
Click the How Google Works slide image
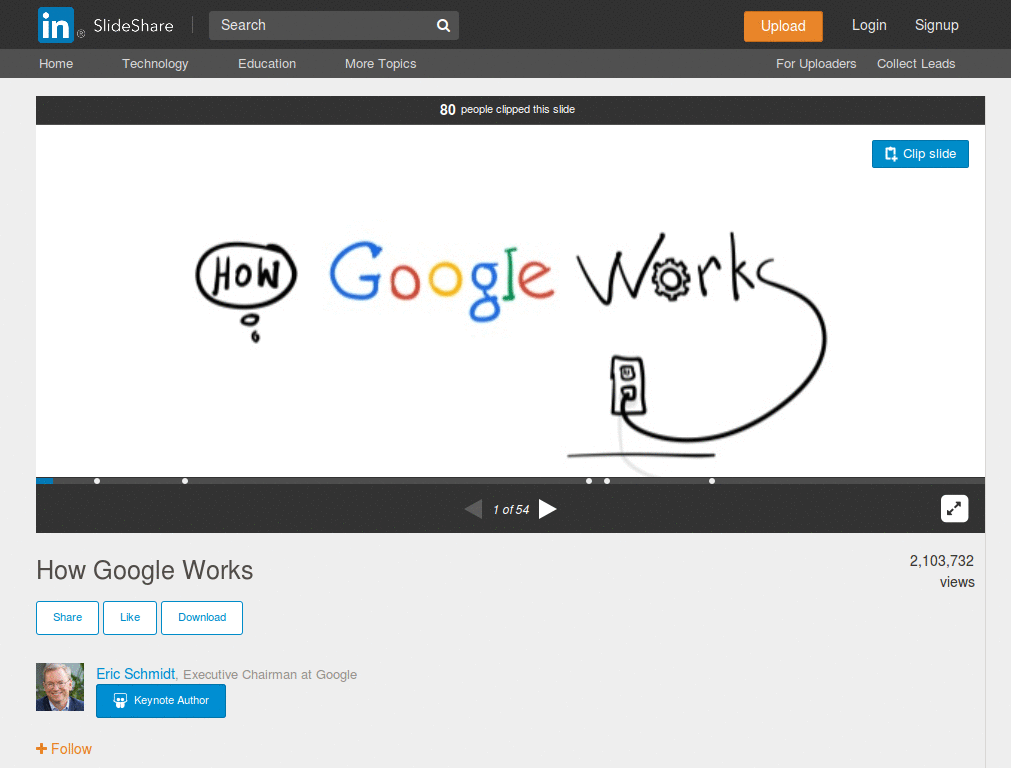coord(510,301)
